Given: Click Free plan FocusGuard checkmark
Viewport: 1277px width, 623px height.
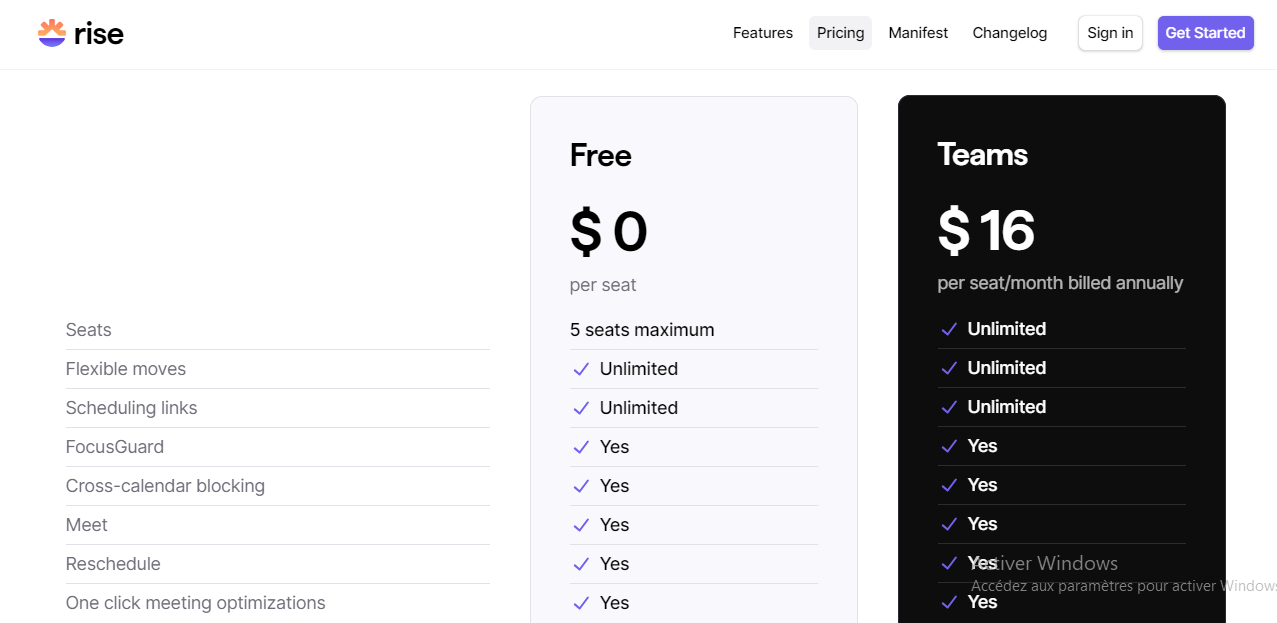Looking at the screenshot, I should point(581,447).
